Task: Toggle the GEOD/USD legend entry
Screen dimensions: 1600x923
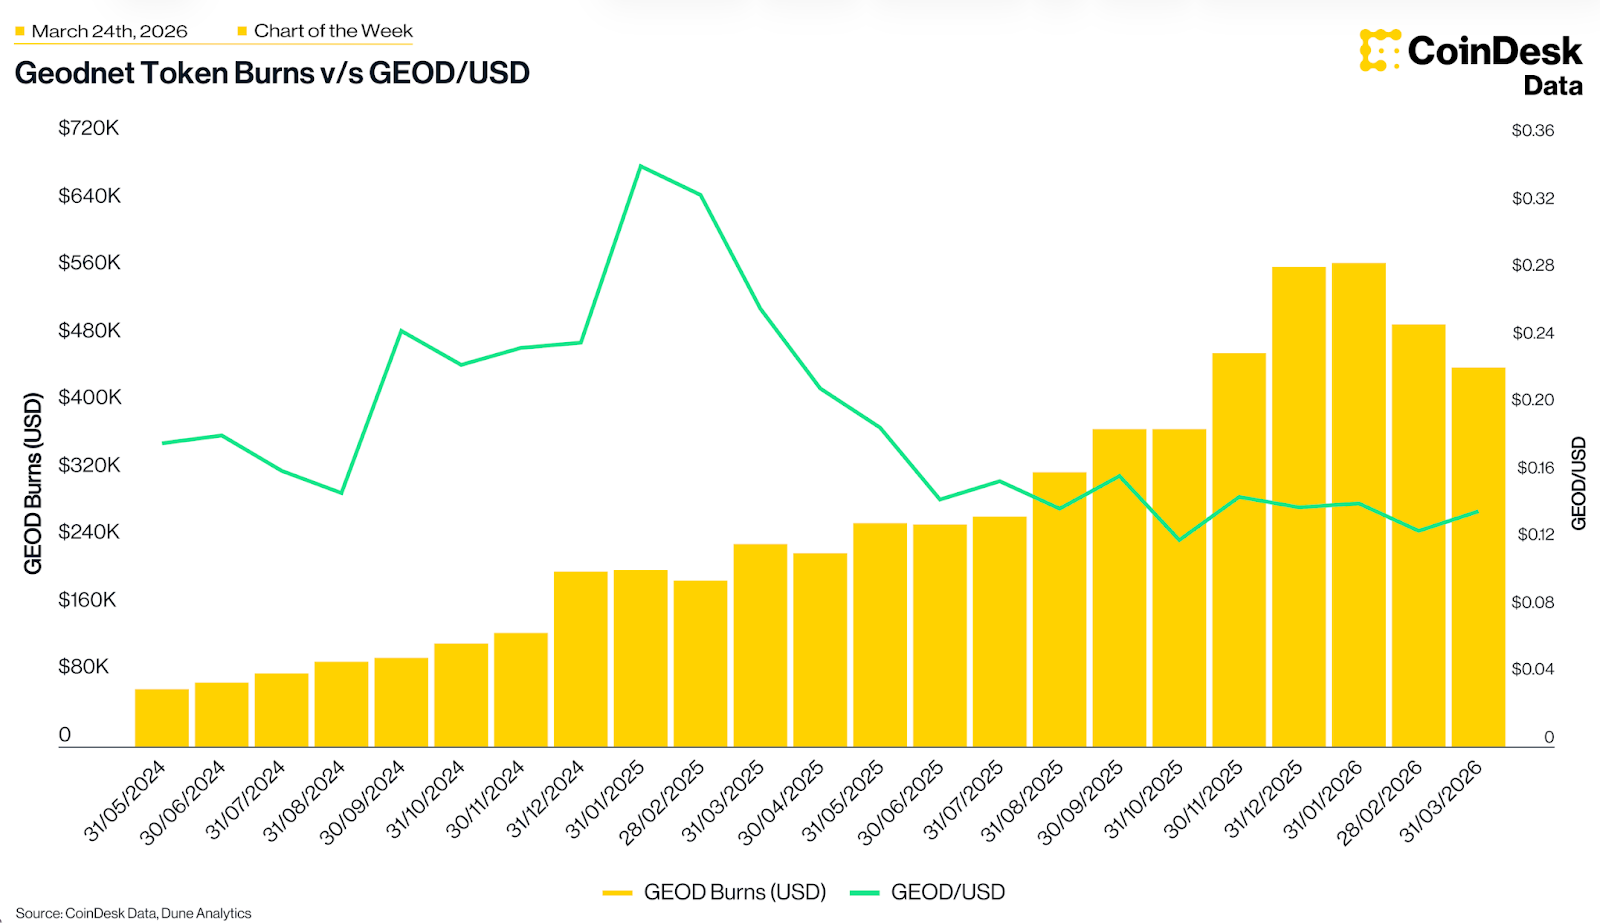Action: click(927, 892)
